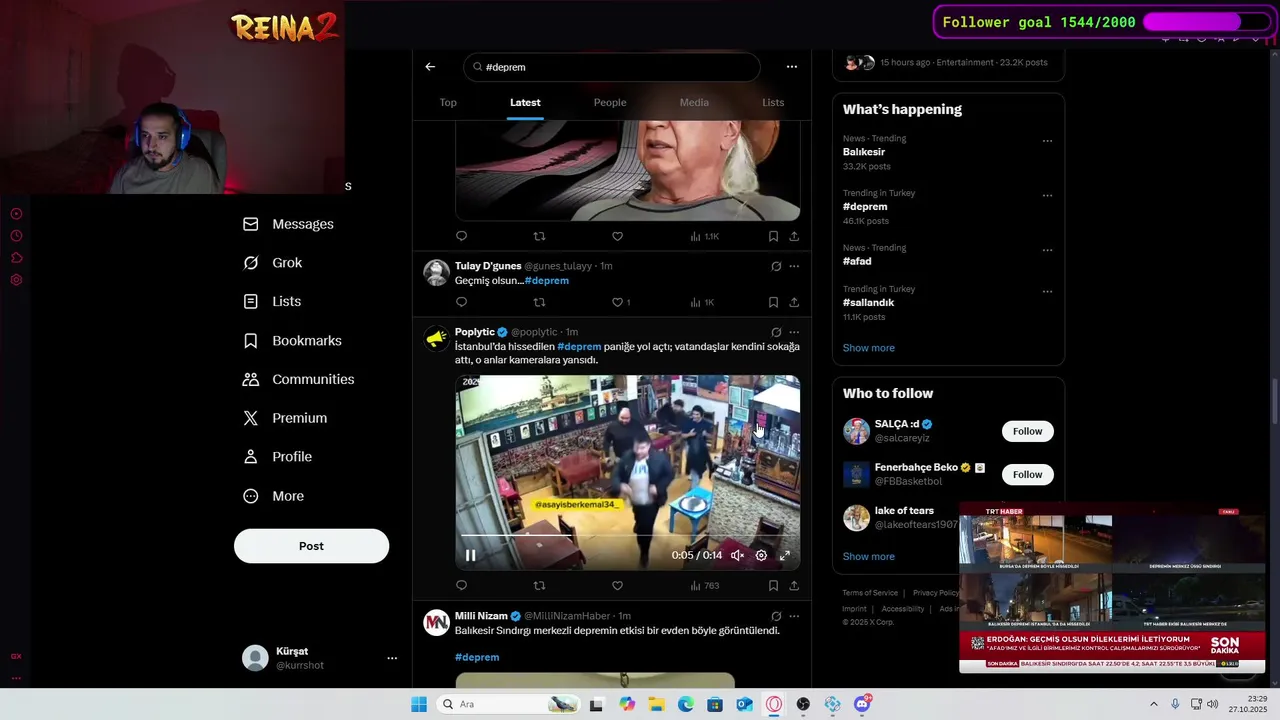Open File Explorer from taskbar
1280x720 pixels.
(x=656, y=704)
